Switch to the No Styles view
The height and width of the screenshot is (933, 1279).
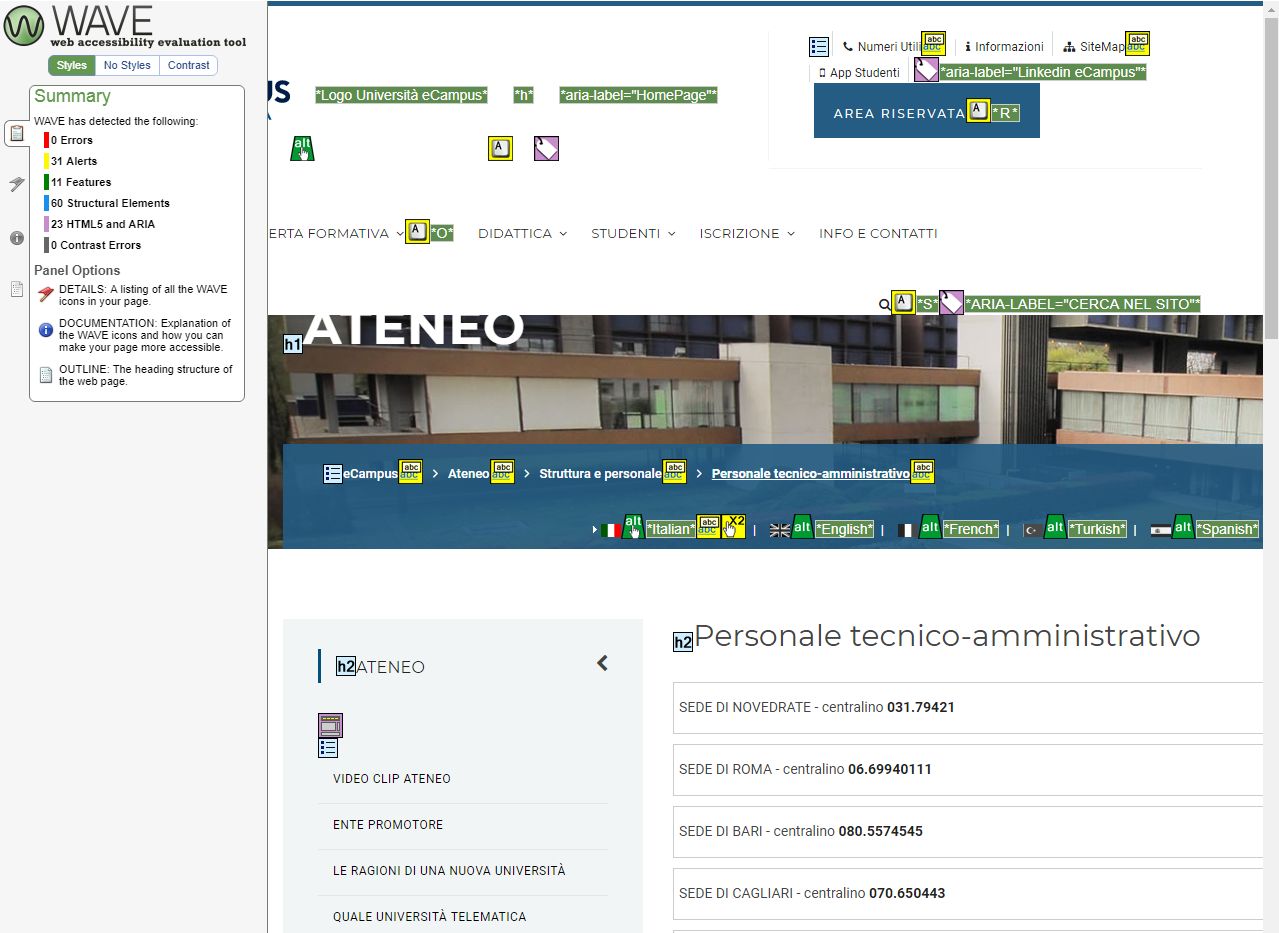(127, 65)
